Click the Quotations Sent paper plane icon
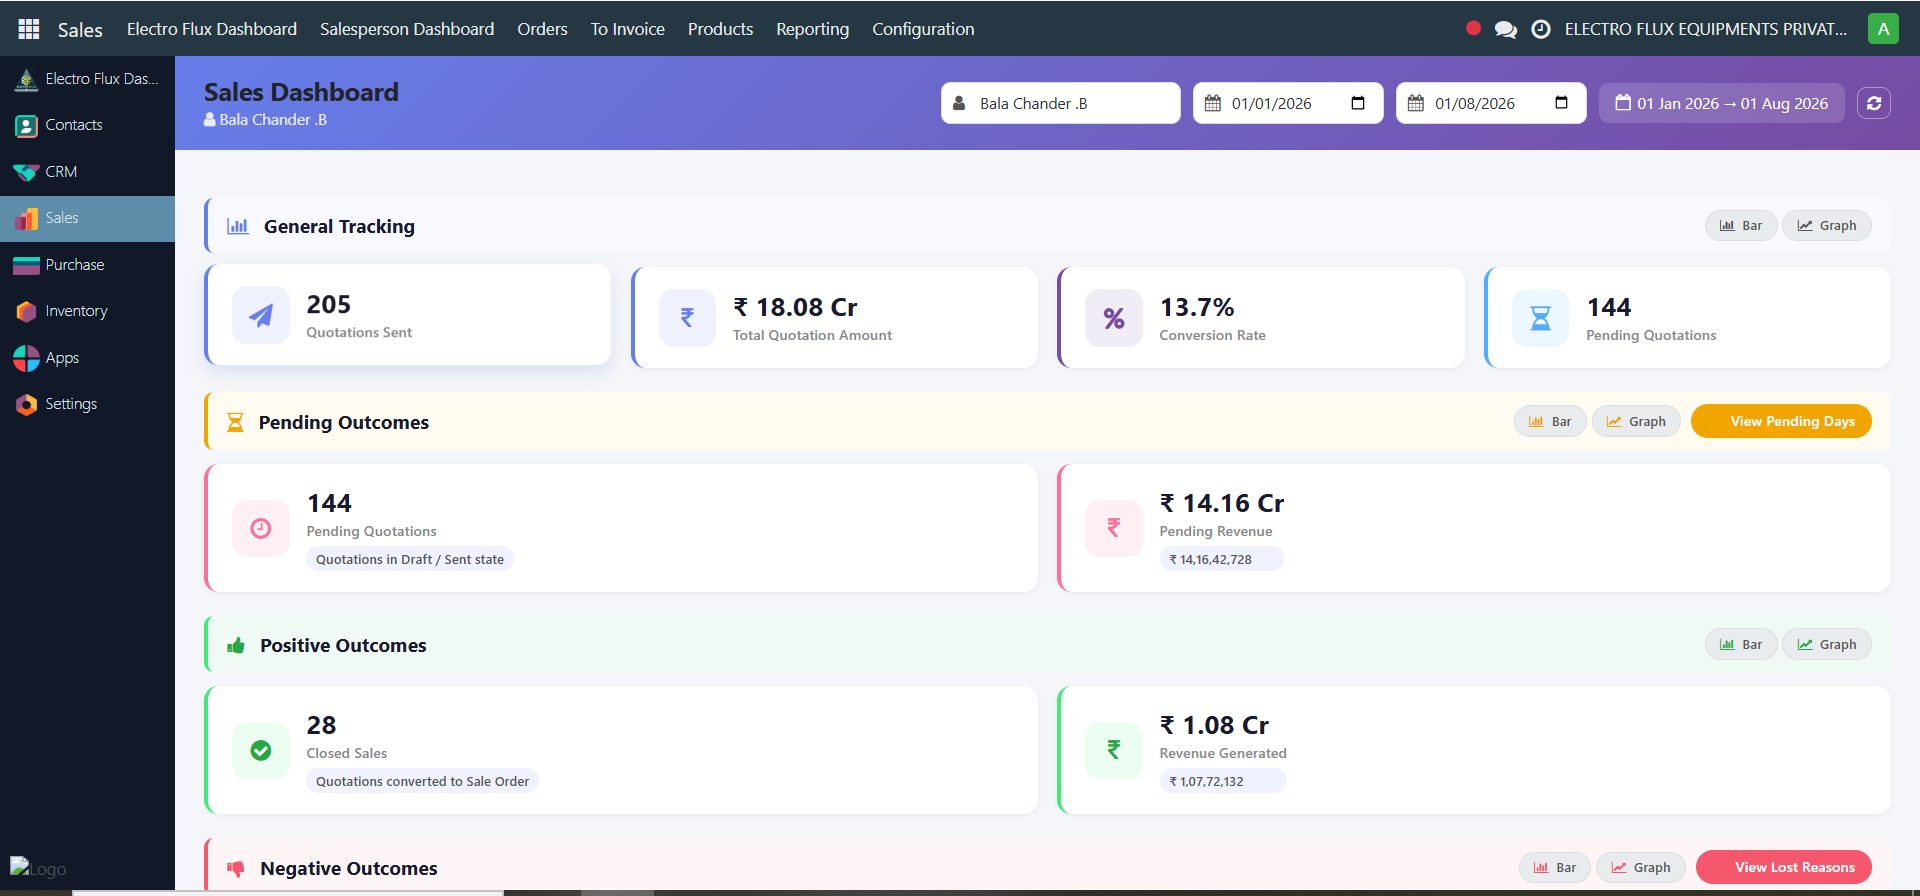Screen dimensions: 1920x896 [261, 316]
